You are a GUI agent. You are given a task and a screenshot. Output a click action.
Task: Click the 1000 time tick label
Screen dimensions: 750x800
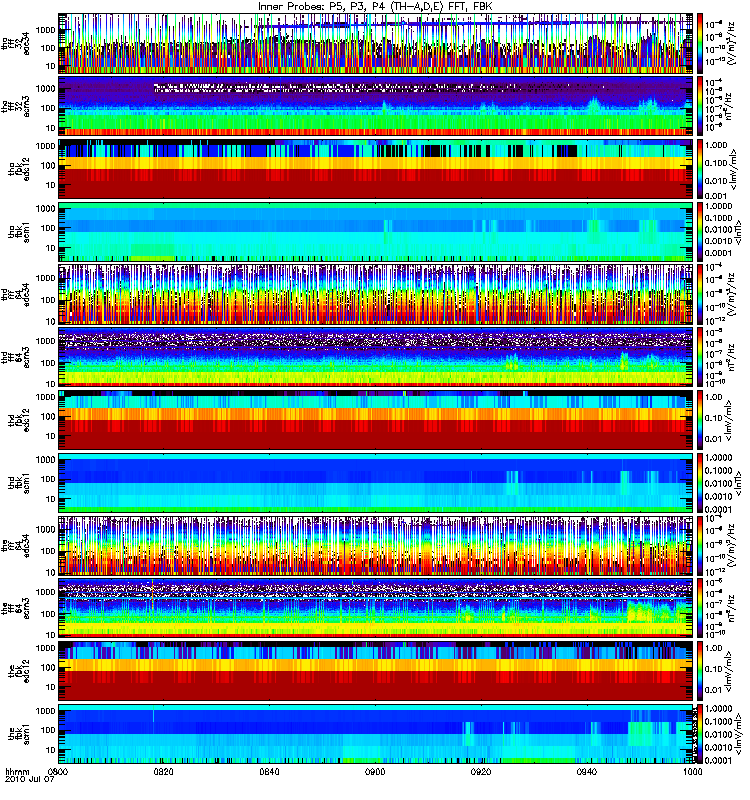click(693, 771)
